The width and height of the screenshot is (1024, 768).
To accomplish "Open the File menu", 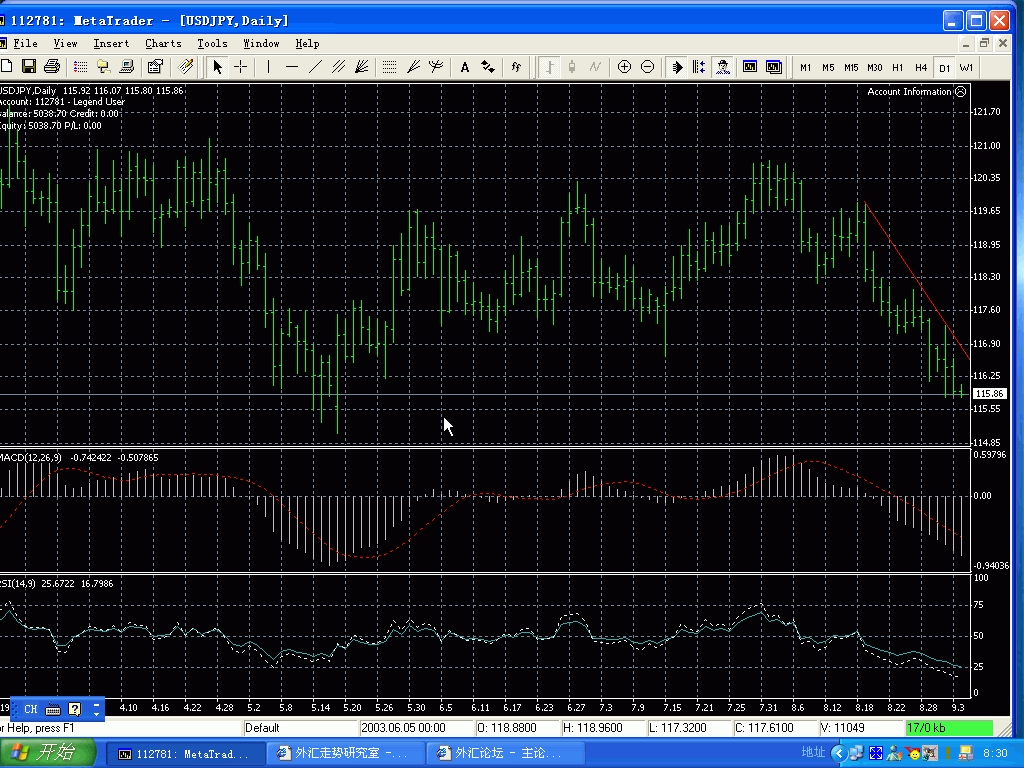I will (25, 44).
